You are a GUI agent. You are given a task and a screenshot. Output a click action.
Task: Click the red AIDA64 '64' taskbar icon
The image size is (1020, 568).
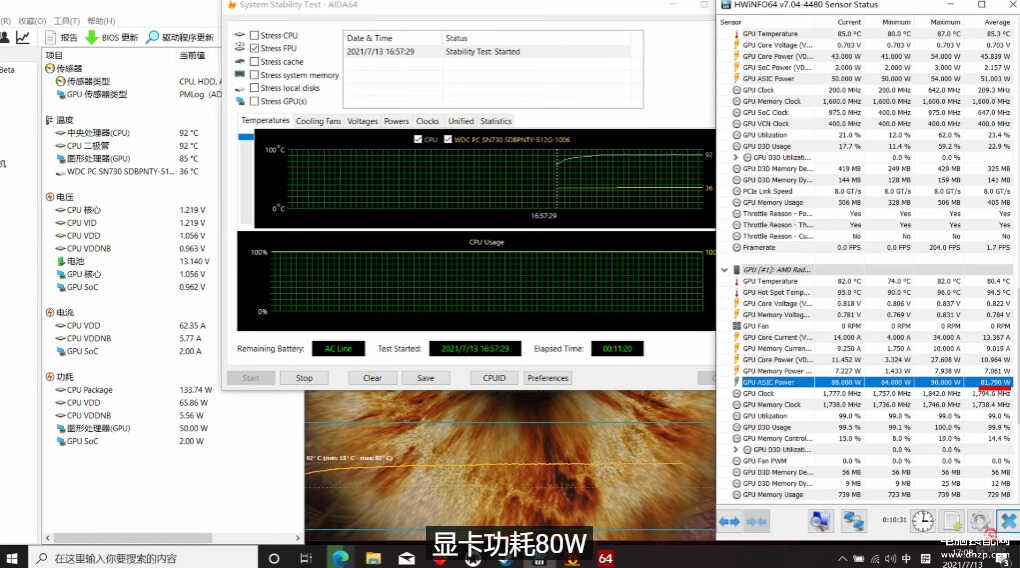click(606, 558)
